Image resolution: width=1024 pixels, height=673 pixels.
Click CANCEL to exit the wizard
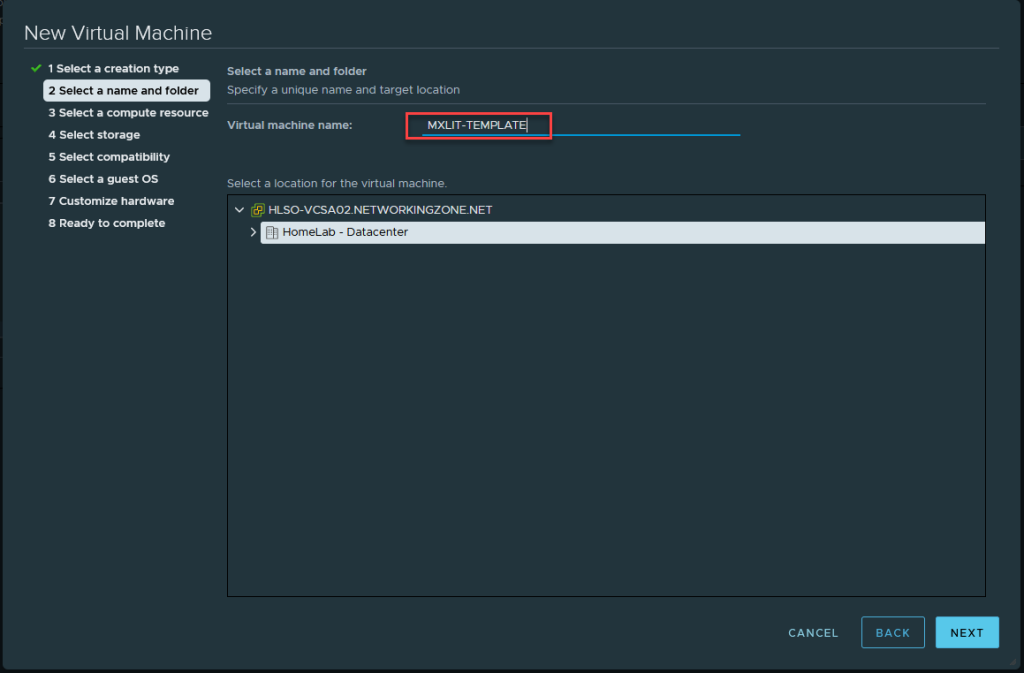[x=813, y=633]
